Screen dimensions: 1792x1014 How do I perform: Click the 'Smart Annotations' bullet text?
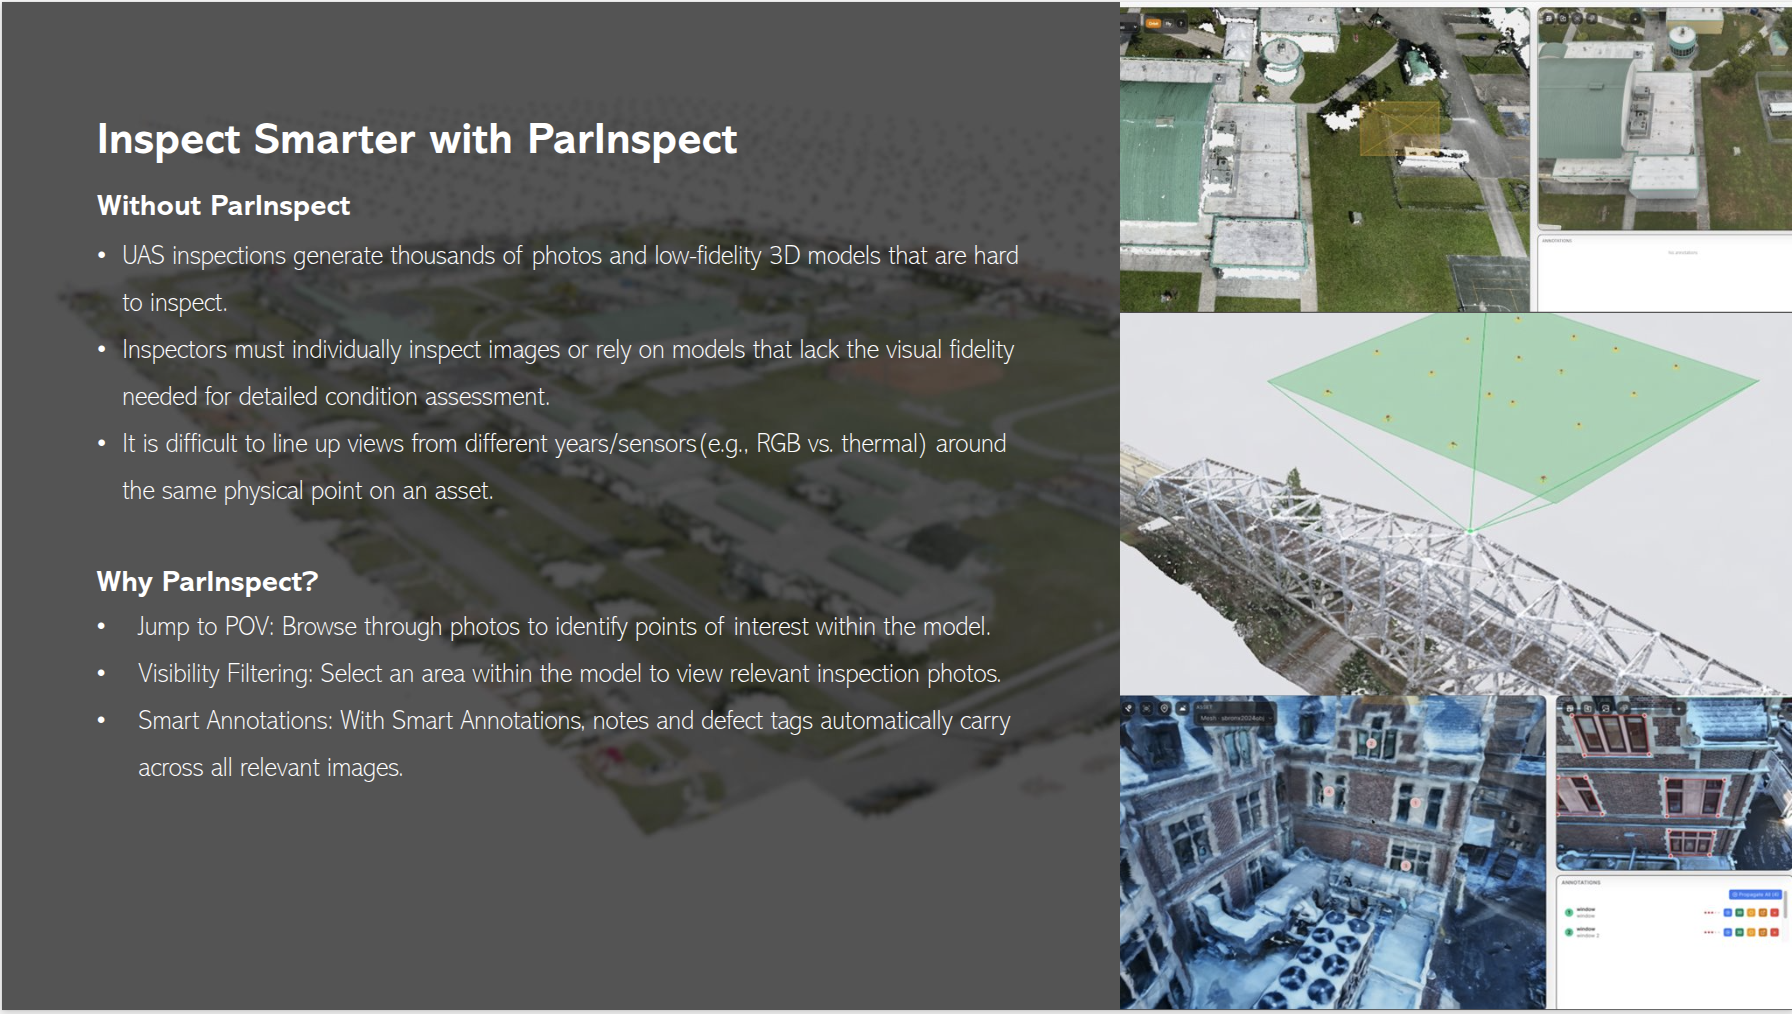[574, 744]
